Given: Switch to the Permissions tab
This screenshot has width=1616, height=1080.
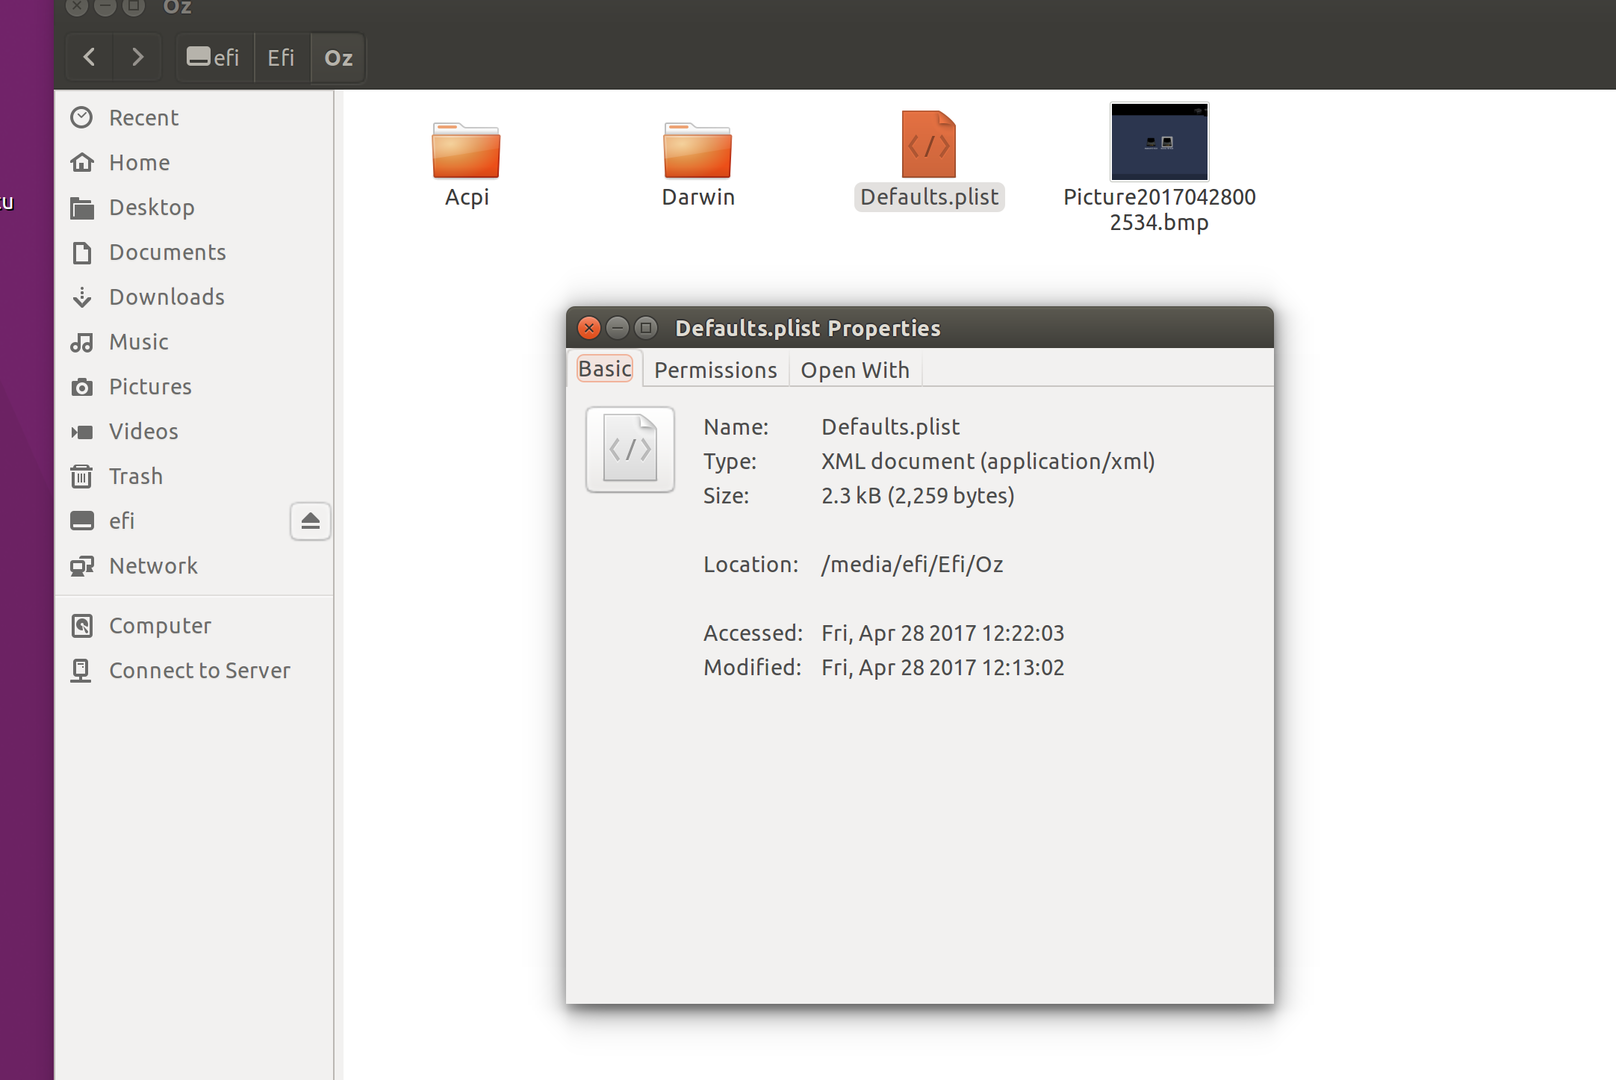Looking at the screenshot, I should pyautogui.click(x=715, y=370).
